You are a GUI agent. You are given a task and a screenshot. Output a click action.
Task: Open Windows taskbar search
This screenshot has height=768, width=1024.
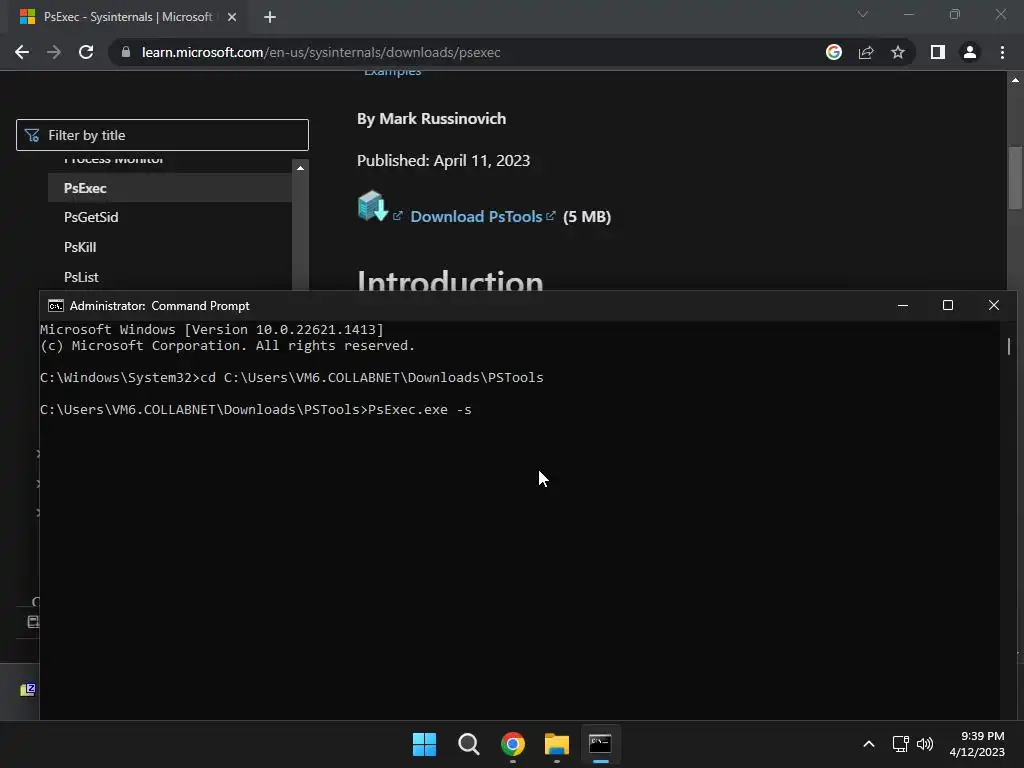pos(468,744)
